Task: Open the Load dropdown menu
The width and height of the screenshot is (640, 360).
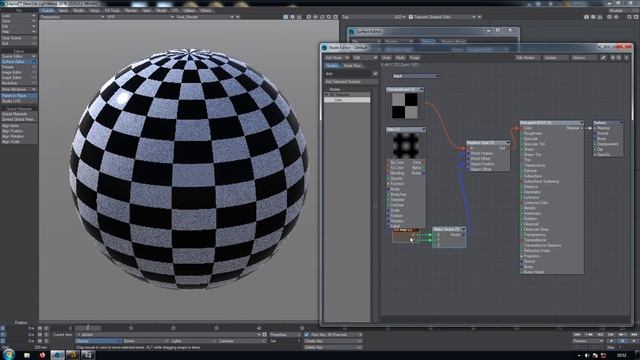Action: pos(19,16)
